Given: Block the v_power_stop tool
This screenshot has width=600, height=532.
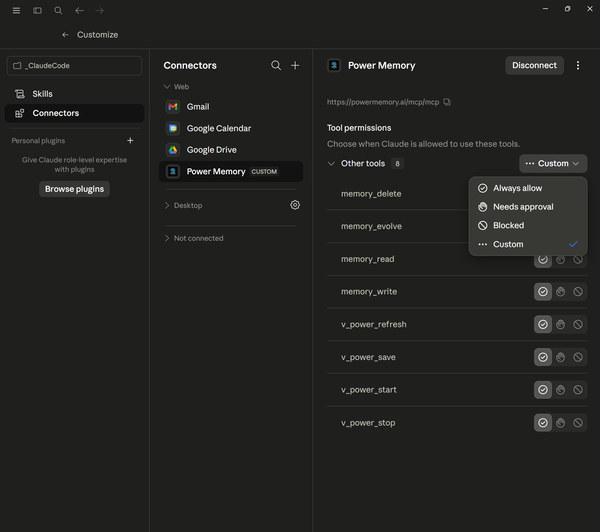Looking at the screenshot, I should pyautogui.click(x=578, y=423).
